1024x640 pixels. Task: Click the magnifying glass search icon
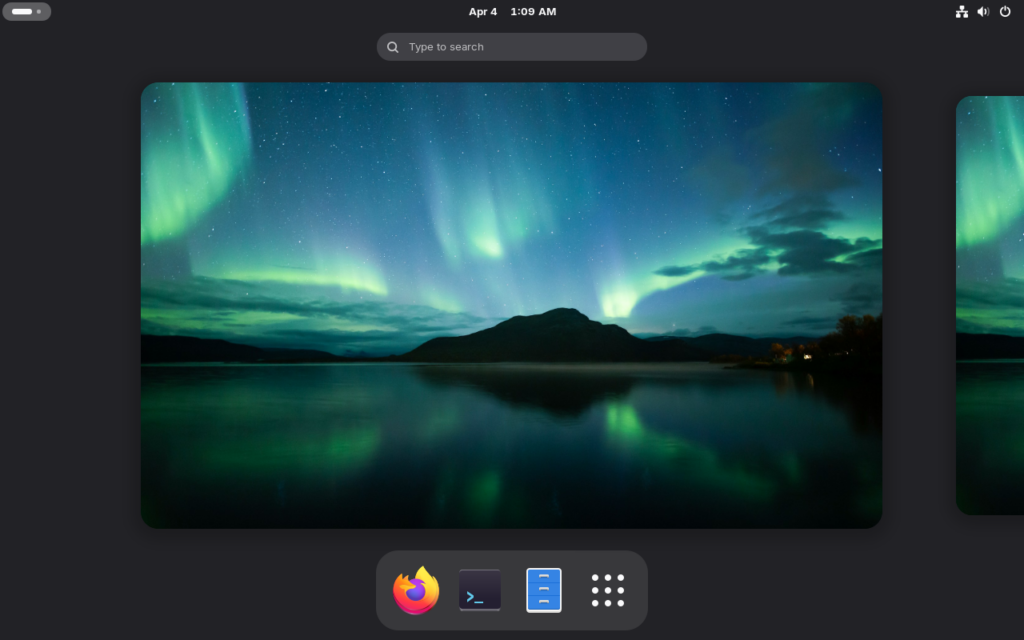tap(393, 47)
